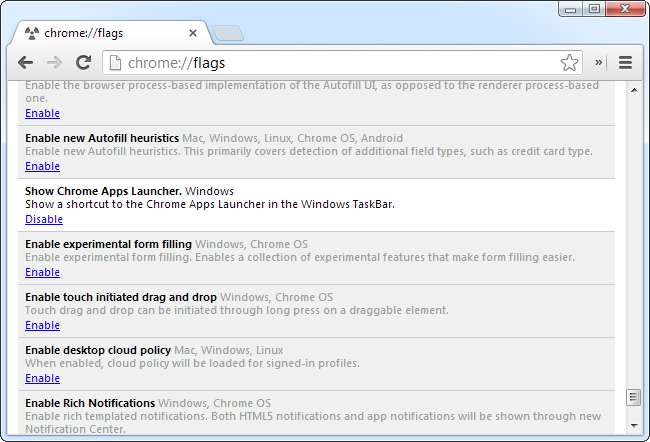This screenshot has width=650, height=442.
Task: Close the chrome://flags tab
Action: pyautogui.click(x=193, y=32)
